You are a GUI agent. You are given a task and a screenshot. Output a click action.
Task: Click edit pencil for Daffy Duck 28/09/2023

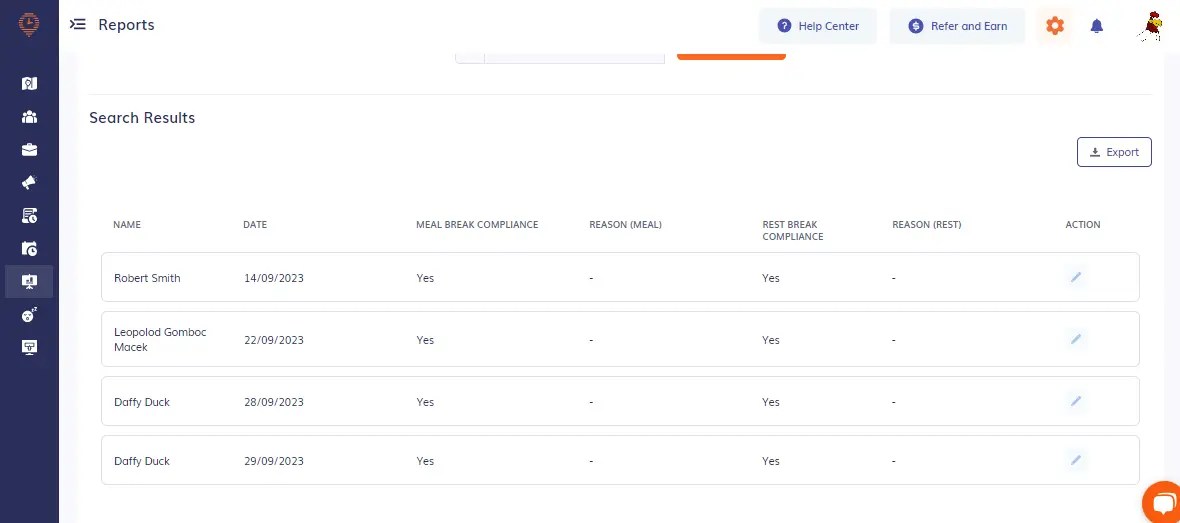tap(1076, 402)
